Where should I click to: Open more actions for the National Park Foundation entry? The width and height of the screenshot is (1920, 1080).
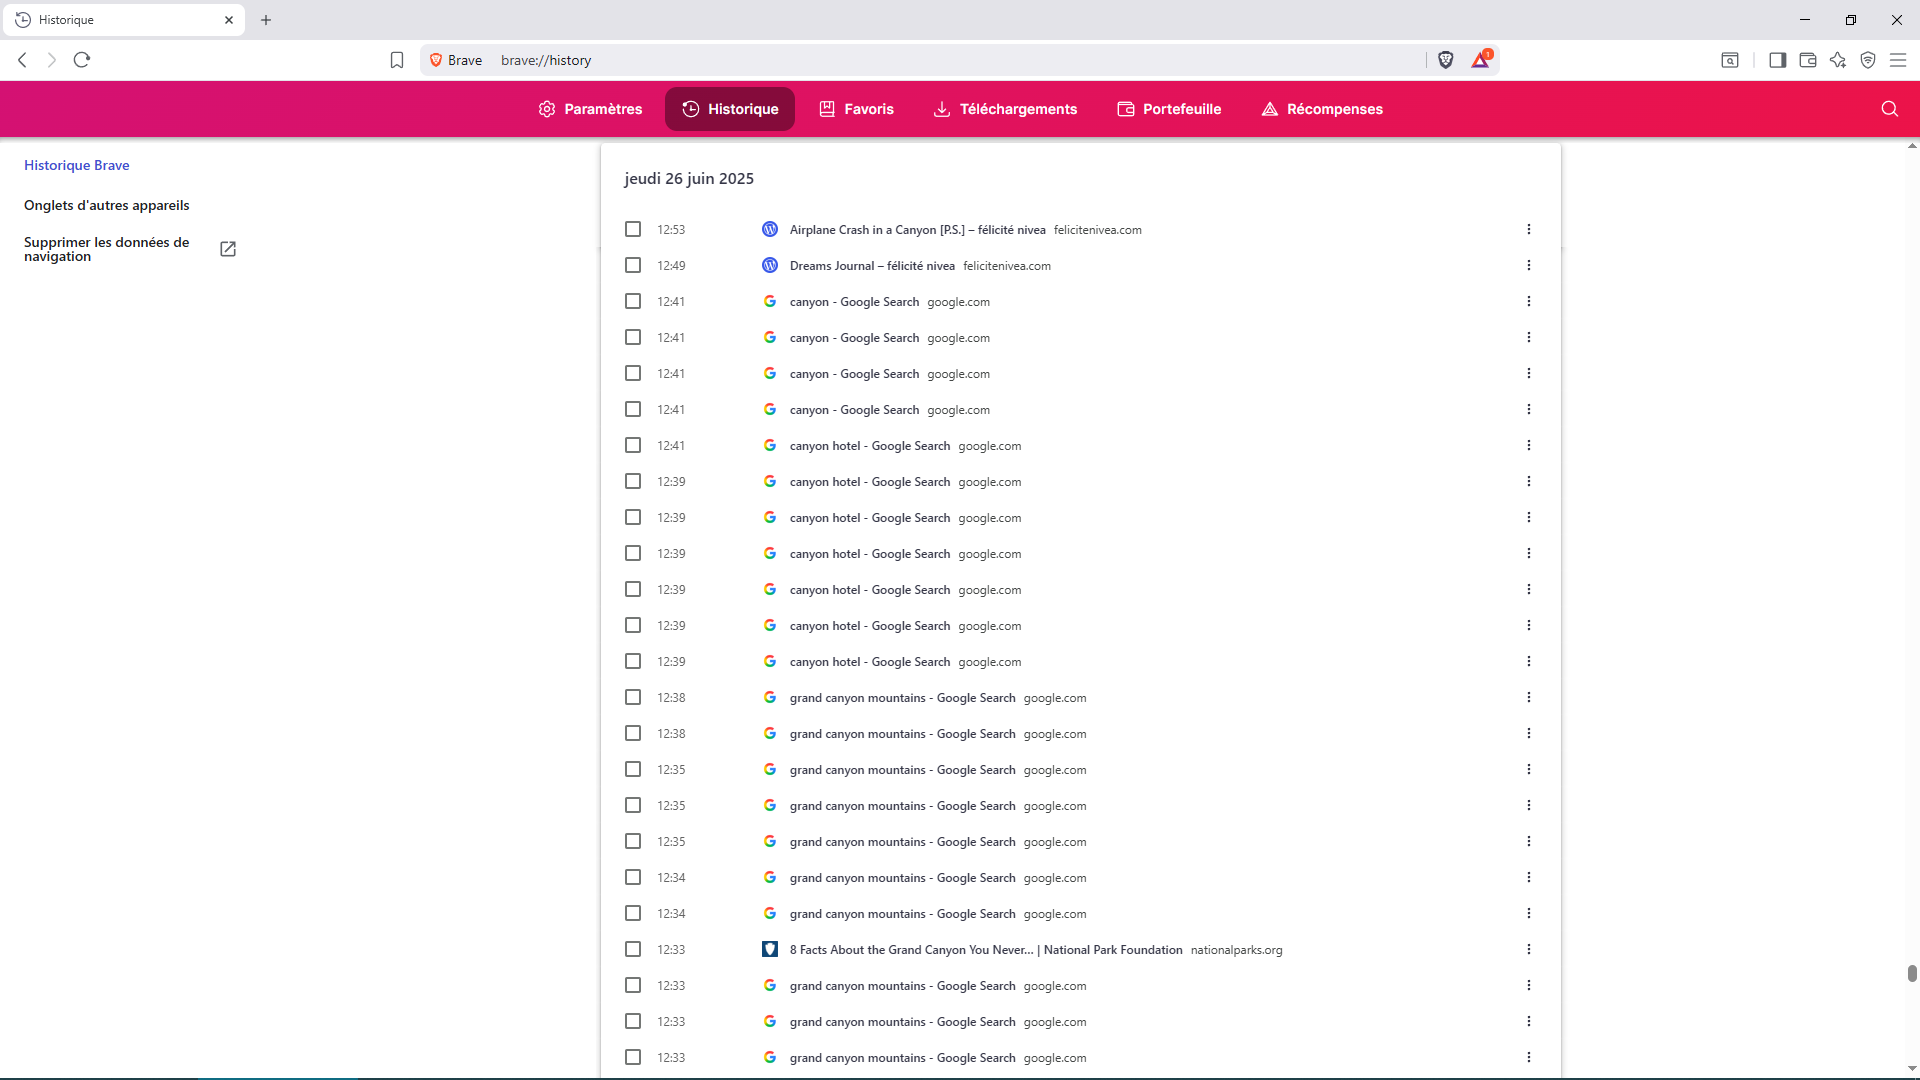(1528, 950)
